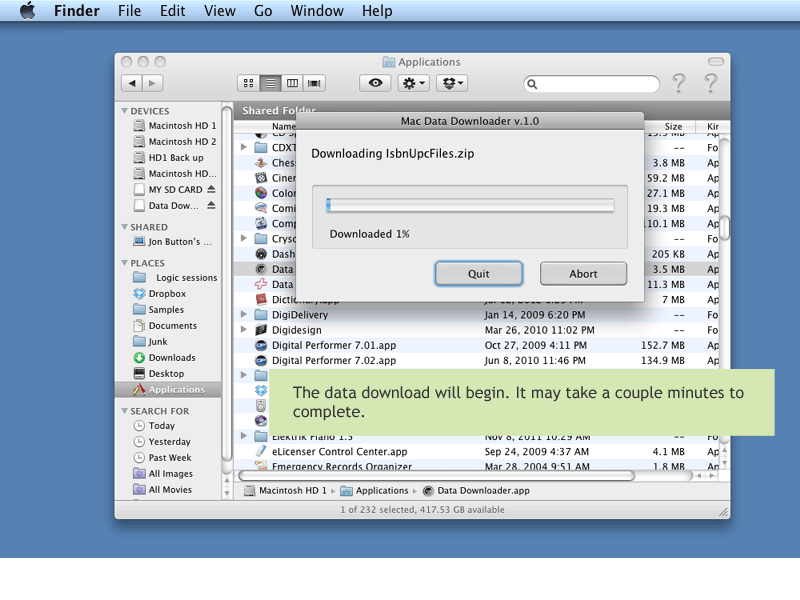Screen dimensions: 800x600
Task: Show files from Yesterday
Action: click(x=161, y=441)
